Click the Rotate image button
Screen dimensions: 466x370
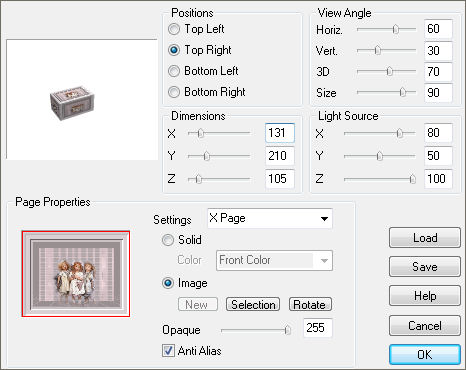[x=310, y=304]
